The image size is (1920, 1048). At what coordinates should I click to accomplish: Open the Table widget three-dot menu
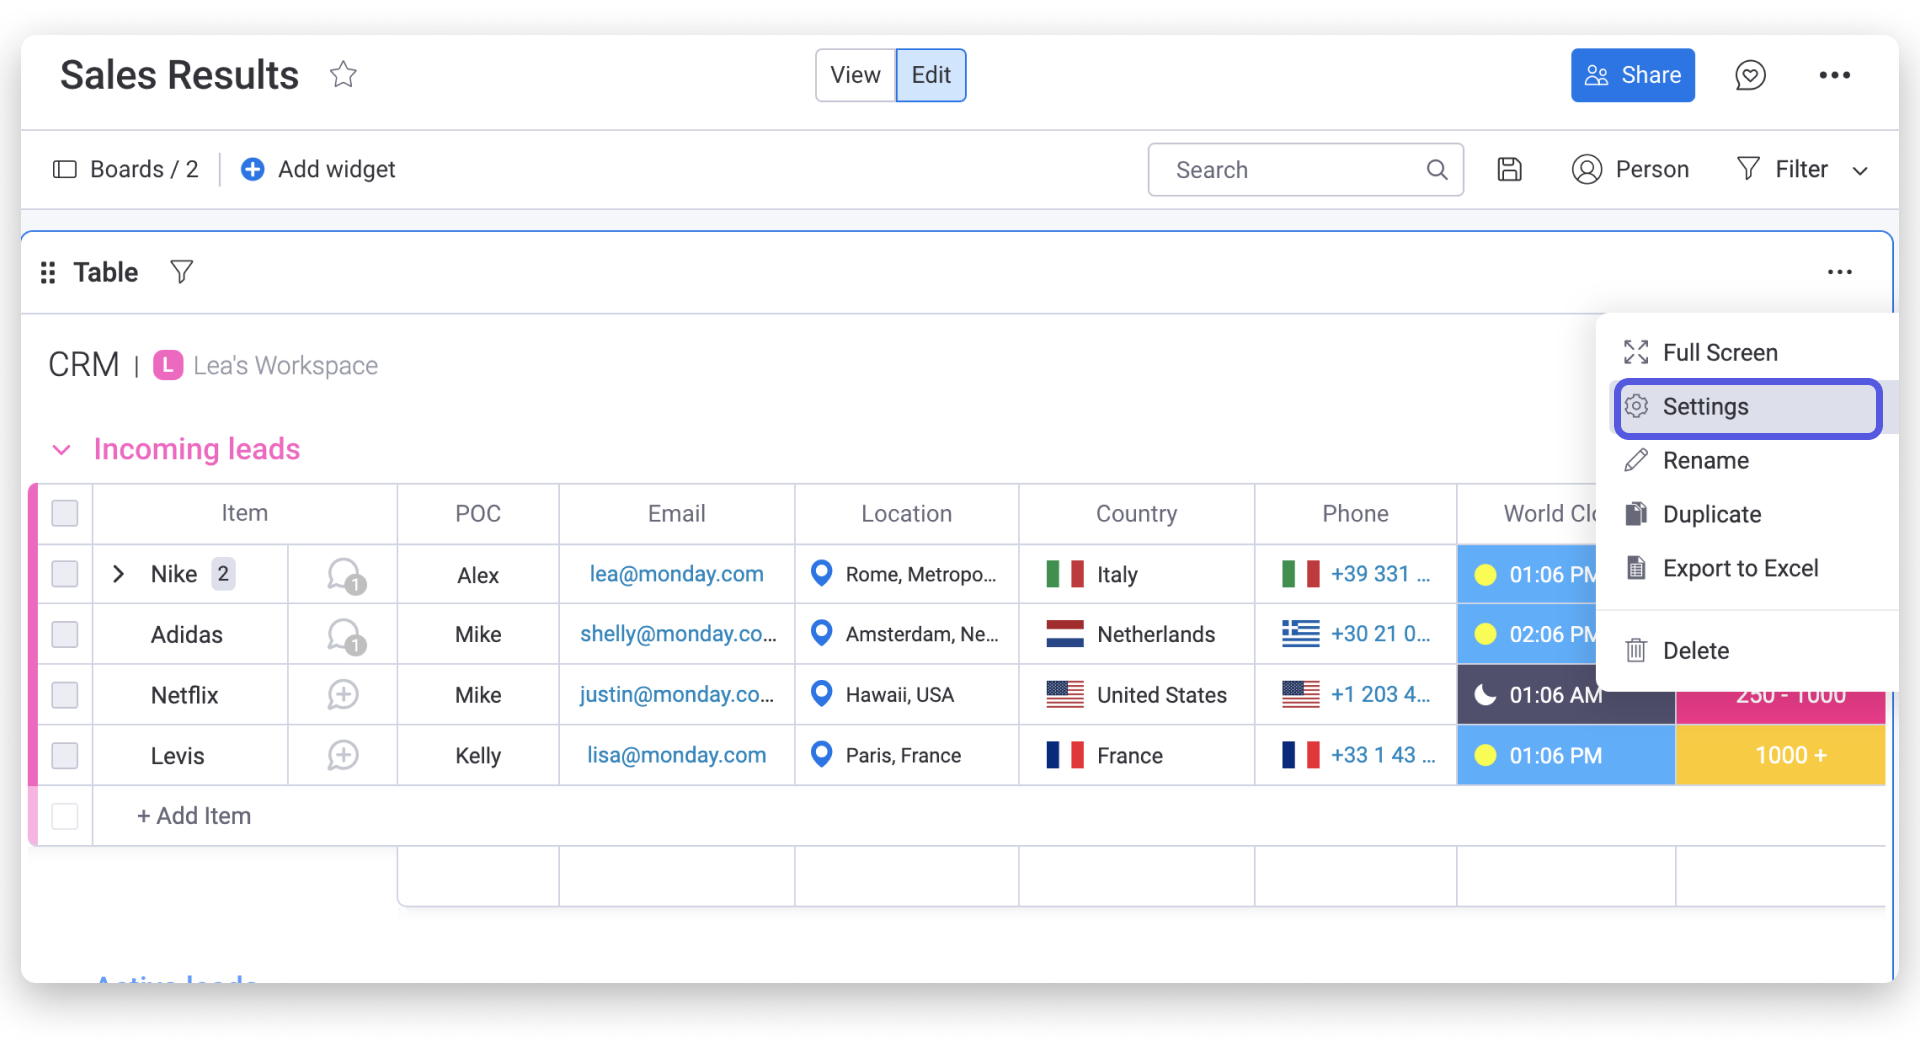pyautogui.click(x=1839, y=272)
